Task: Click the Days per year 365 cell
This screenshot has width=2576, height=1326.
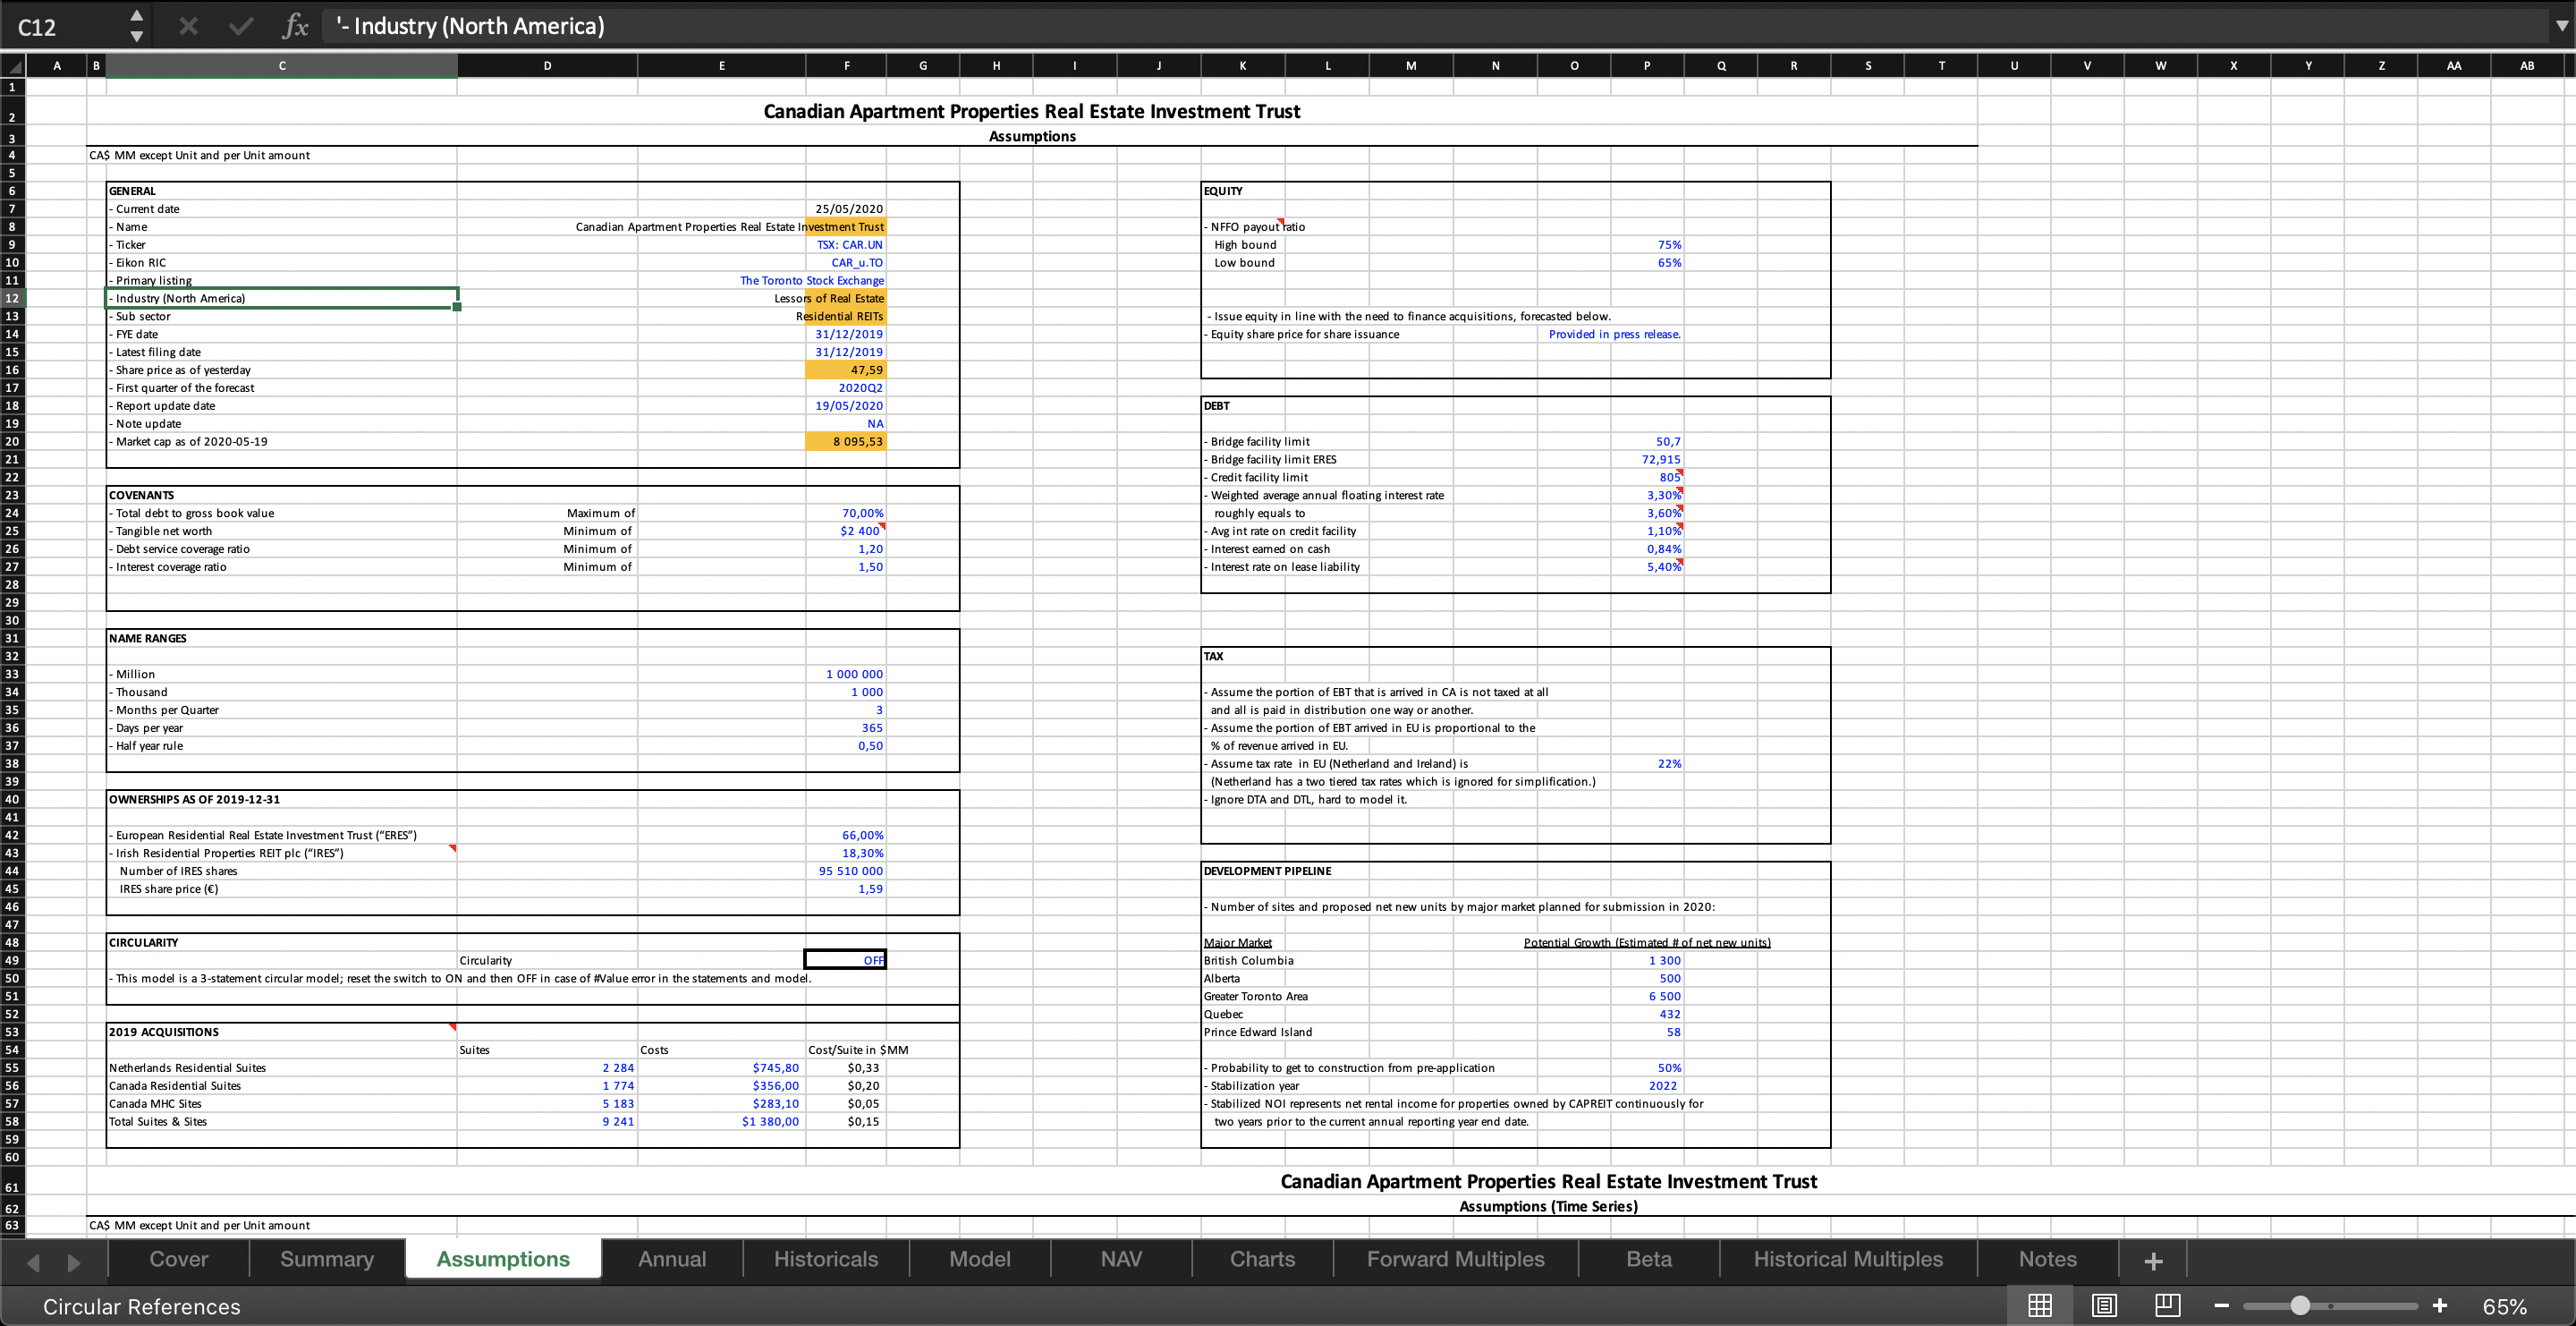Action: pos(846,728)
